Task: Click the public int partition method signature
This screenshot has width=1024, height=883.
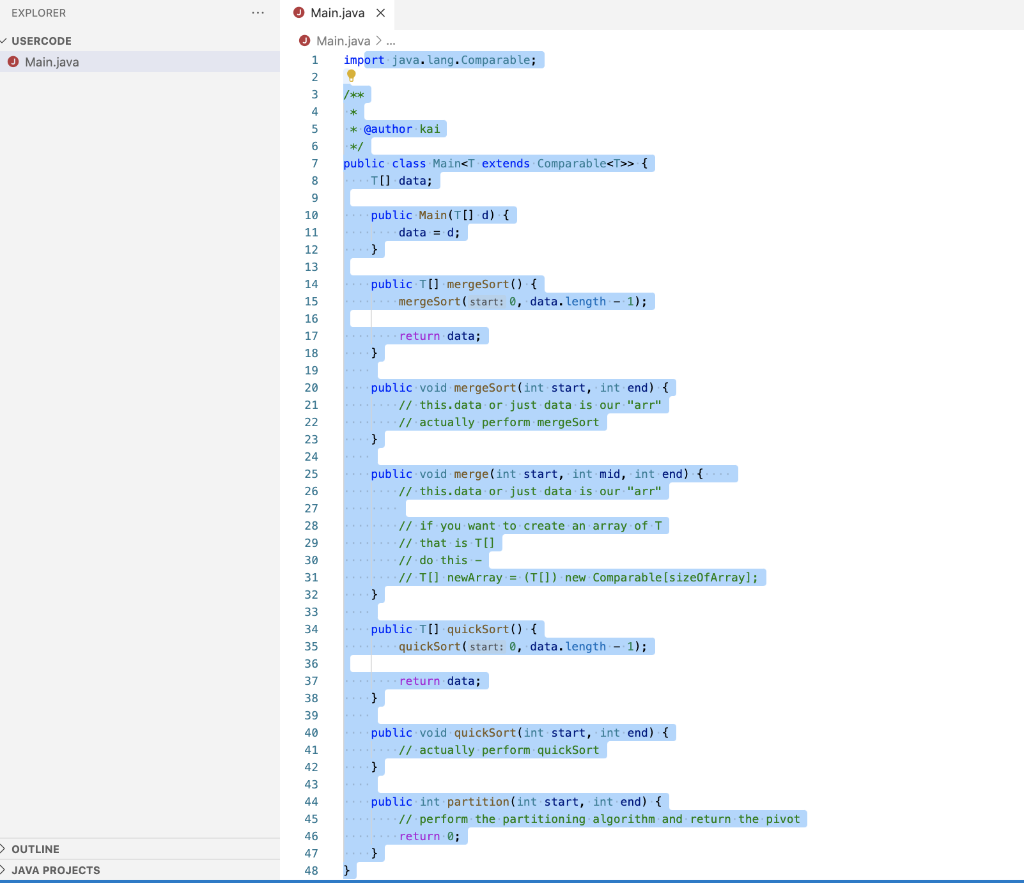Action: (x=517, y=801)
